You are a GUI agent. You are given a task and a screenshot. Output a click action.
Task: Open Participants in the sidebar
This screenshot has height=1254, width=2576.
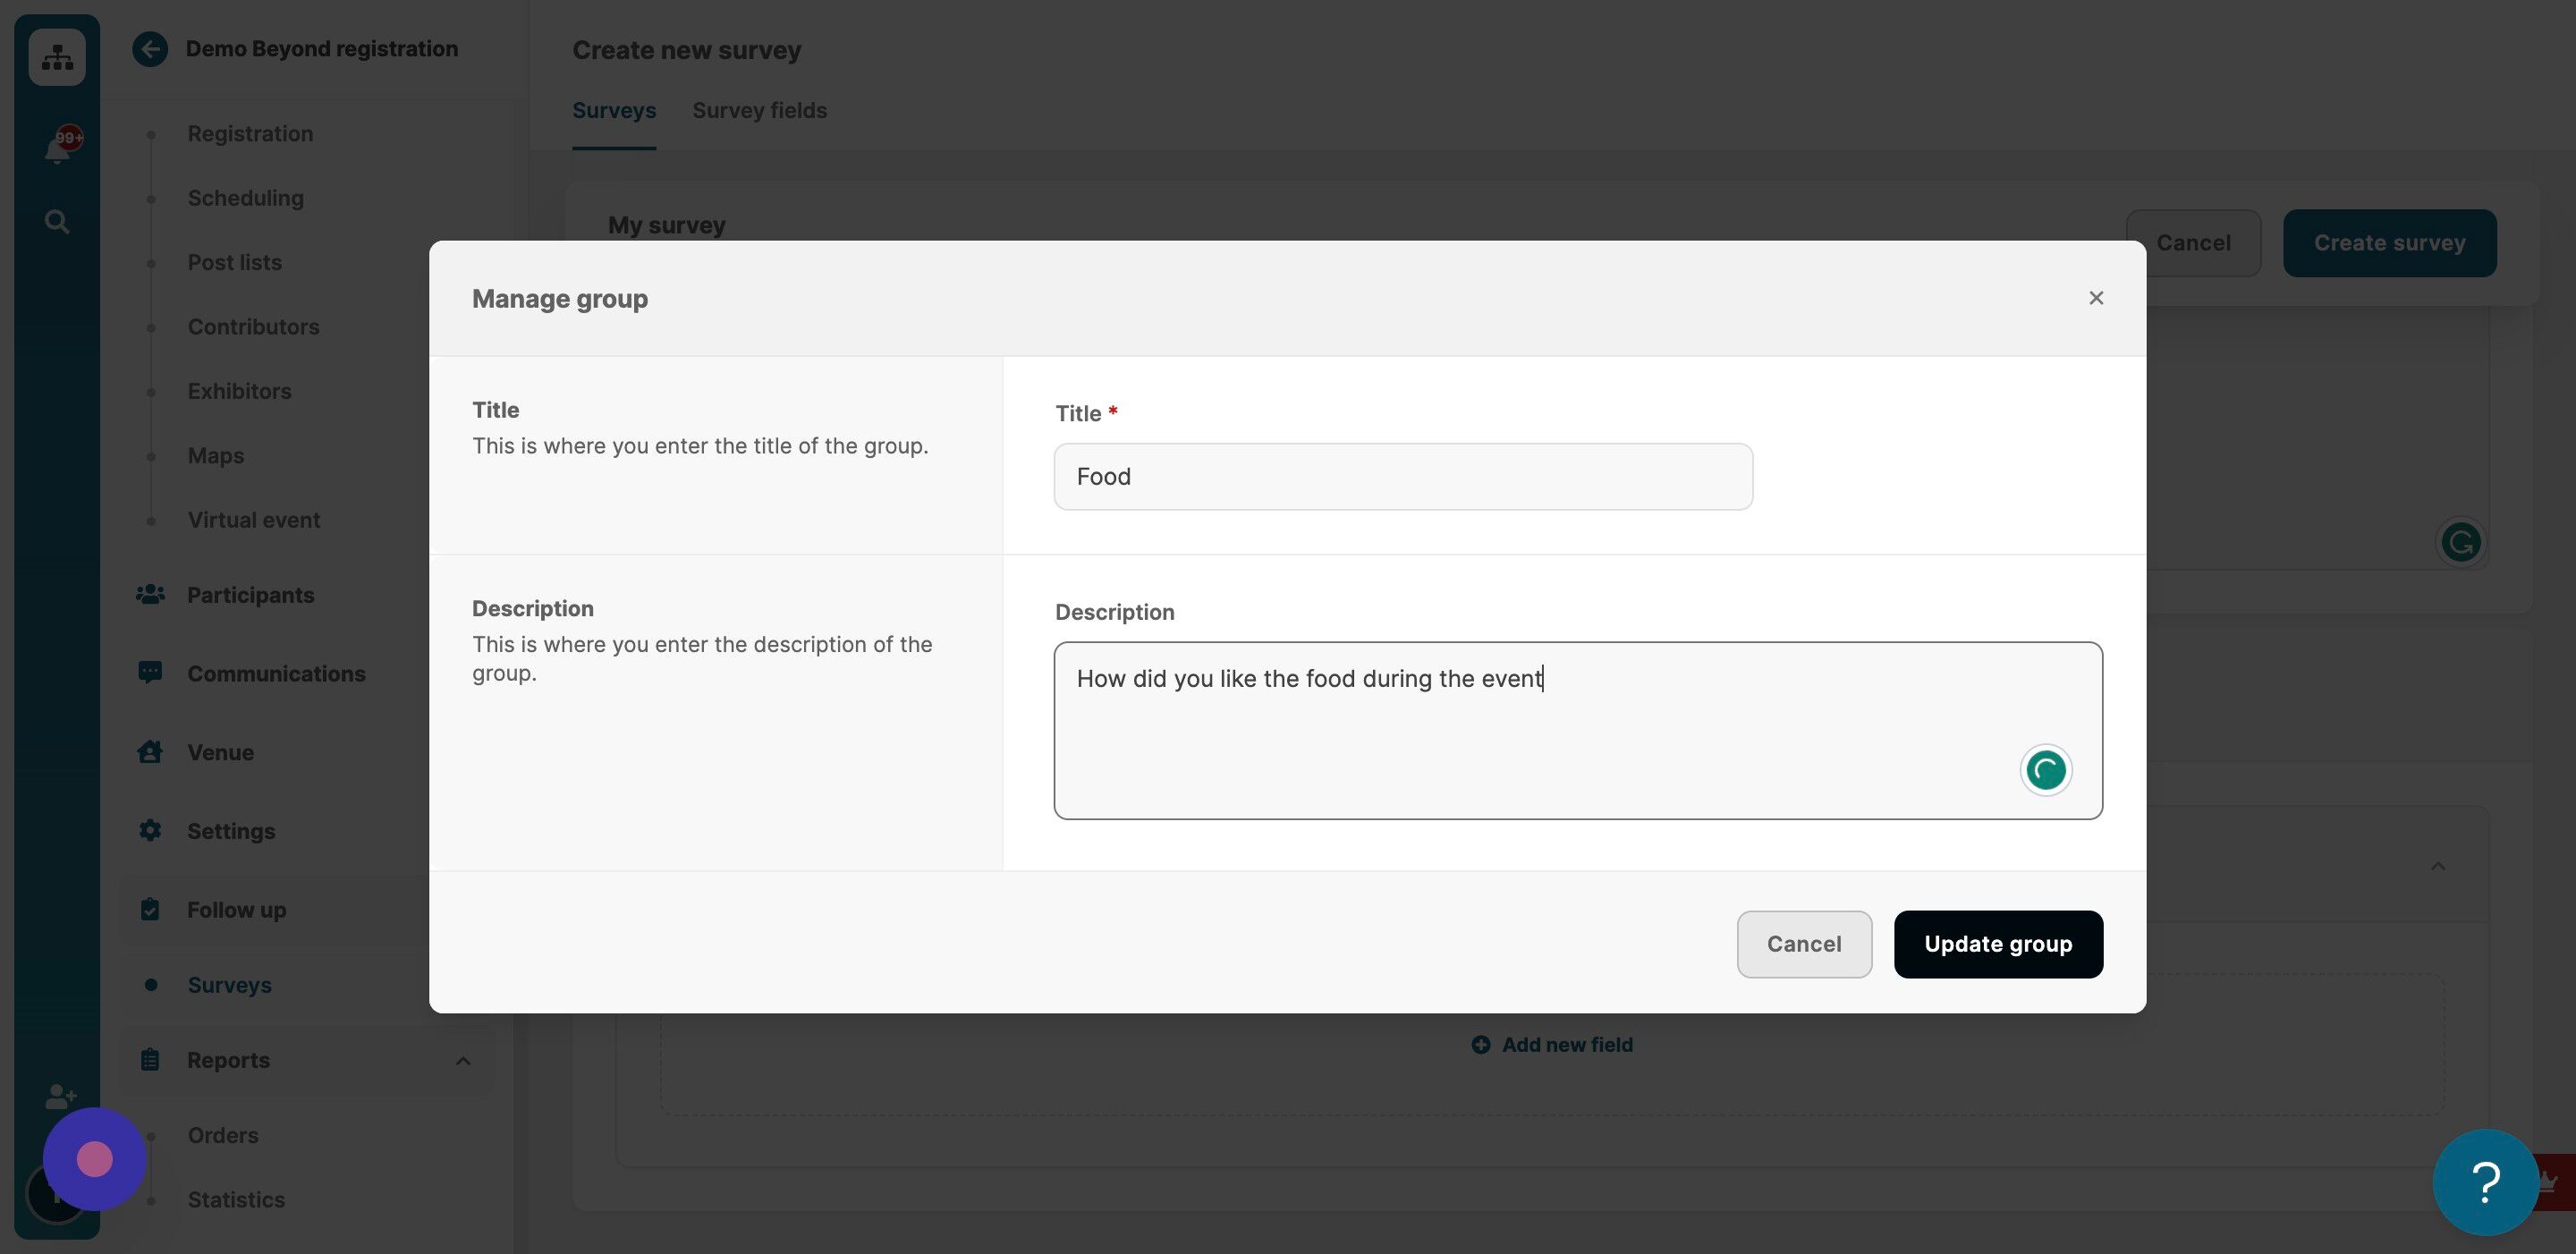coord(250,595)
